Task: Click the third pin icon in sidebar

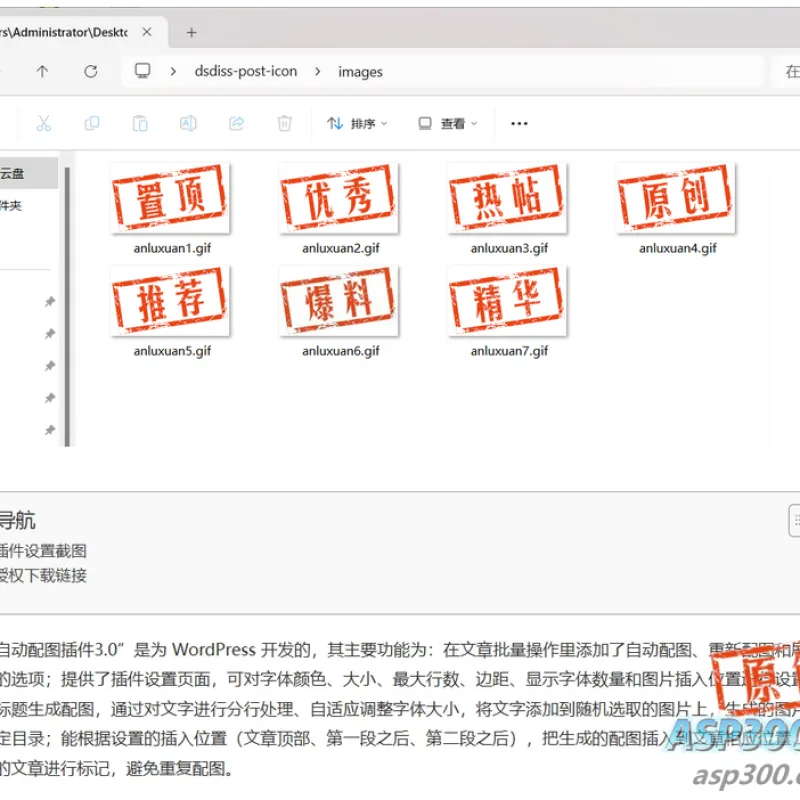Action: (49, 366)
